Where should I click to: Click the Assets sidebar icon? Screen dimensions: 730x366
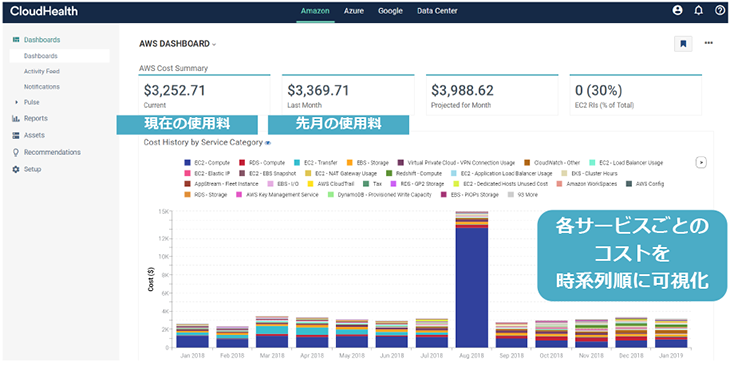coord(15,136)
